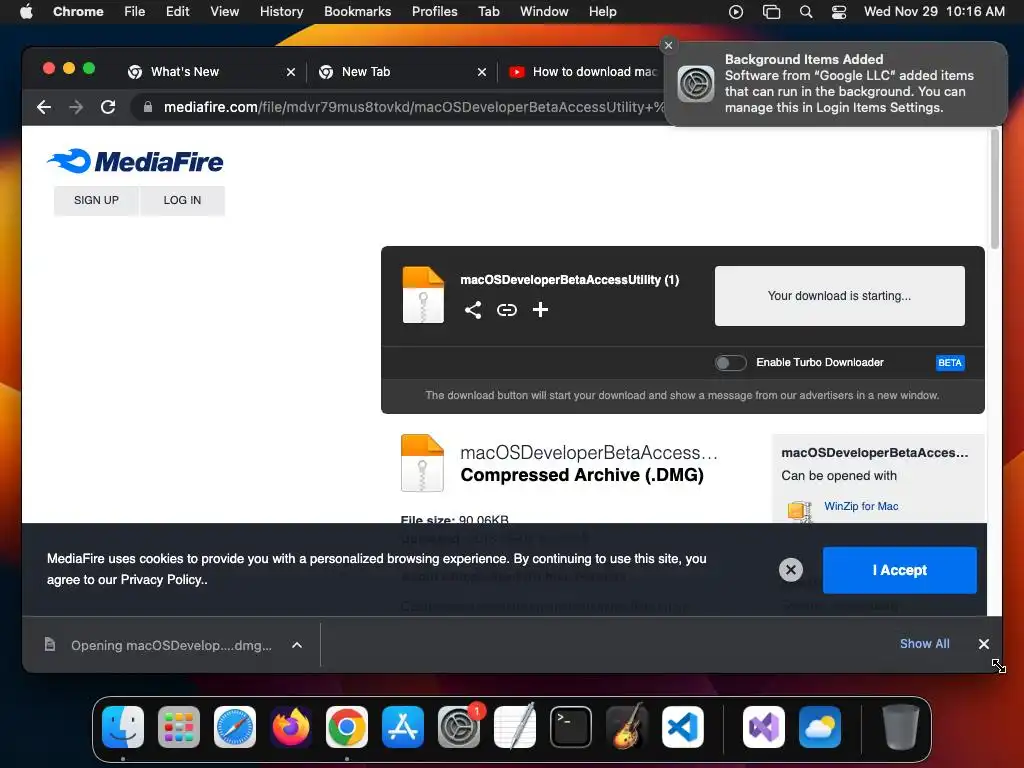Click Show All downloads link
The height and width of the screenshot is (768, 1024).
point(924,644)
